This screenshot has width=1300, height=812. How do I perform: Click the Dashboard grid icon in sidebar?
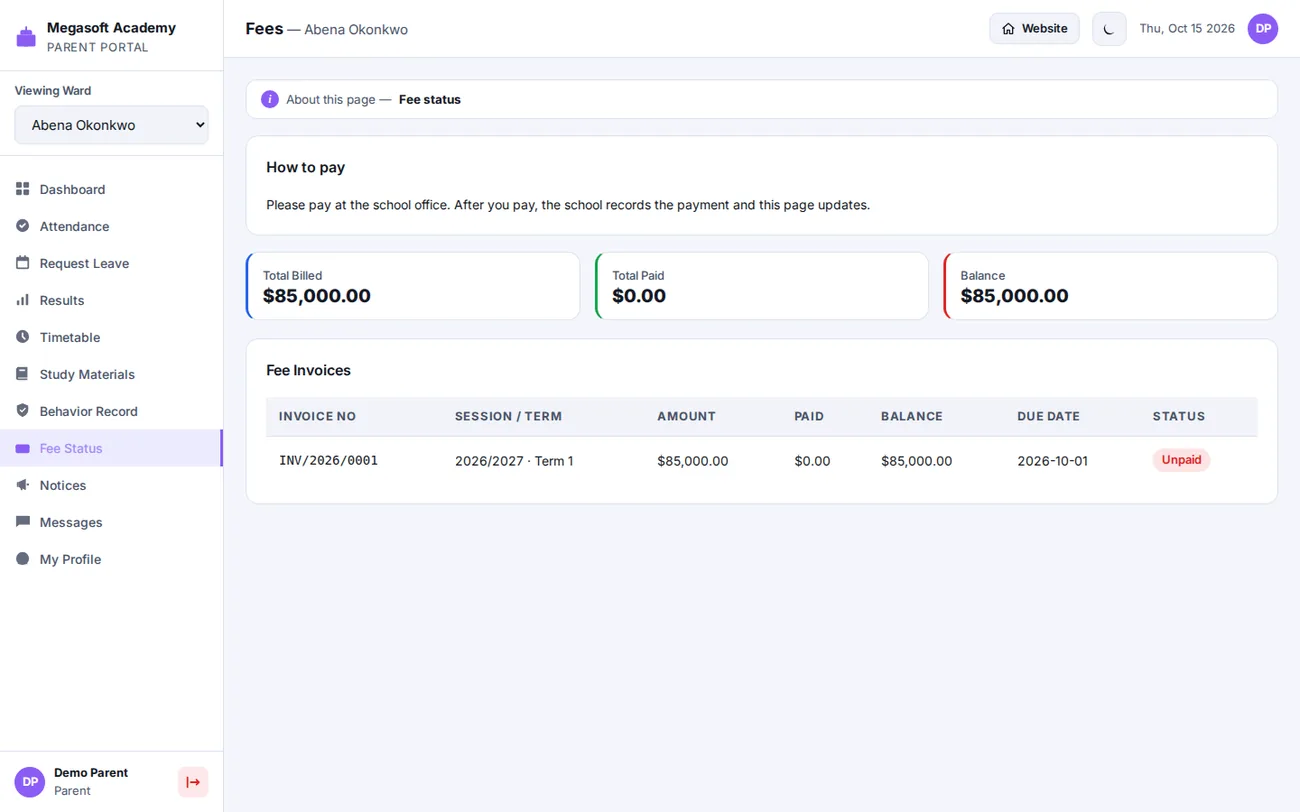click(23, 189)
